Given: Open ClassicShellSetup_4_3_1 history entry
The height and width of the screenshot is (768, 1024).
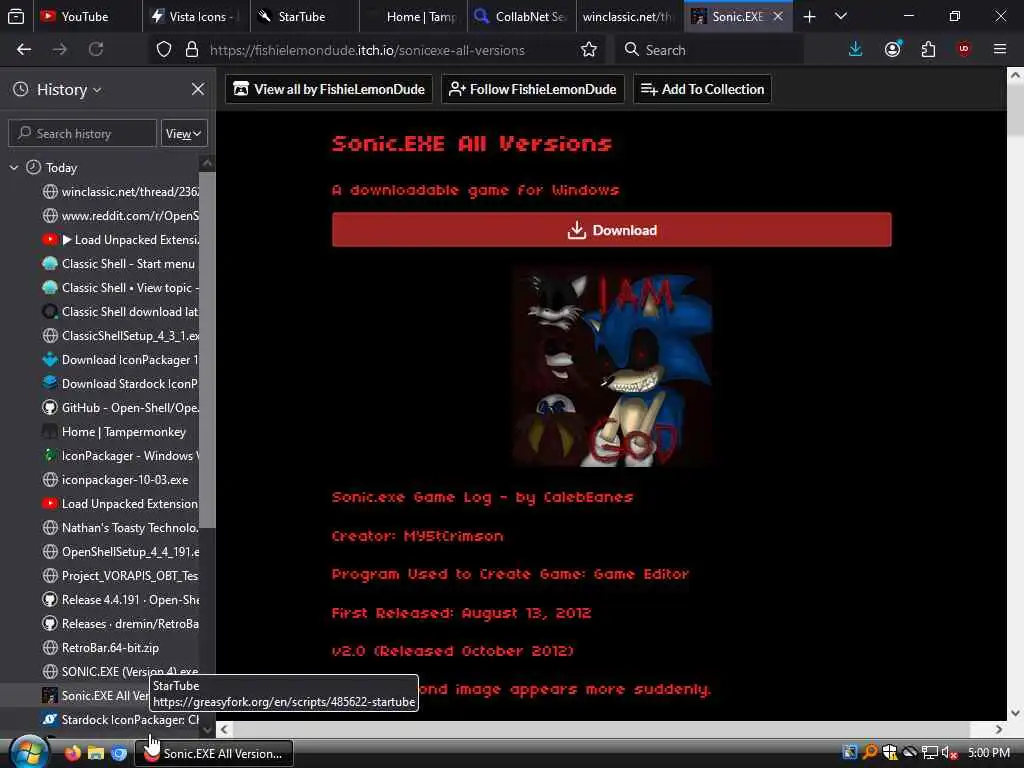Looking at the screenshot, I should (x=120, y=336).
